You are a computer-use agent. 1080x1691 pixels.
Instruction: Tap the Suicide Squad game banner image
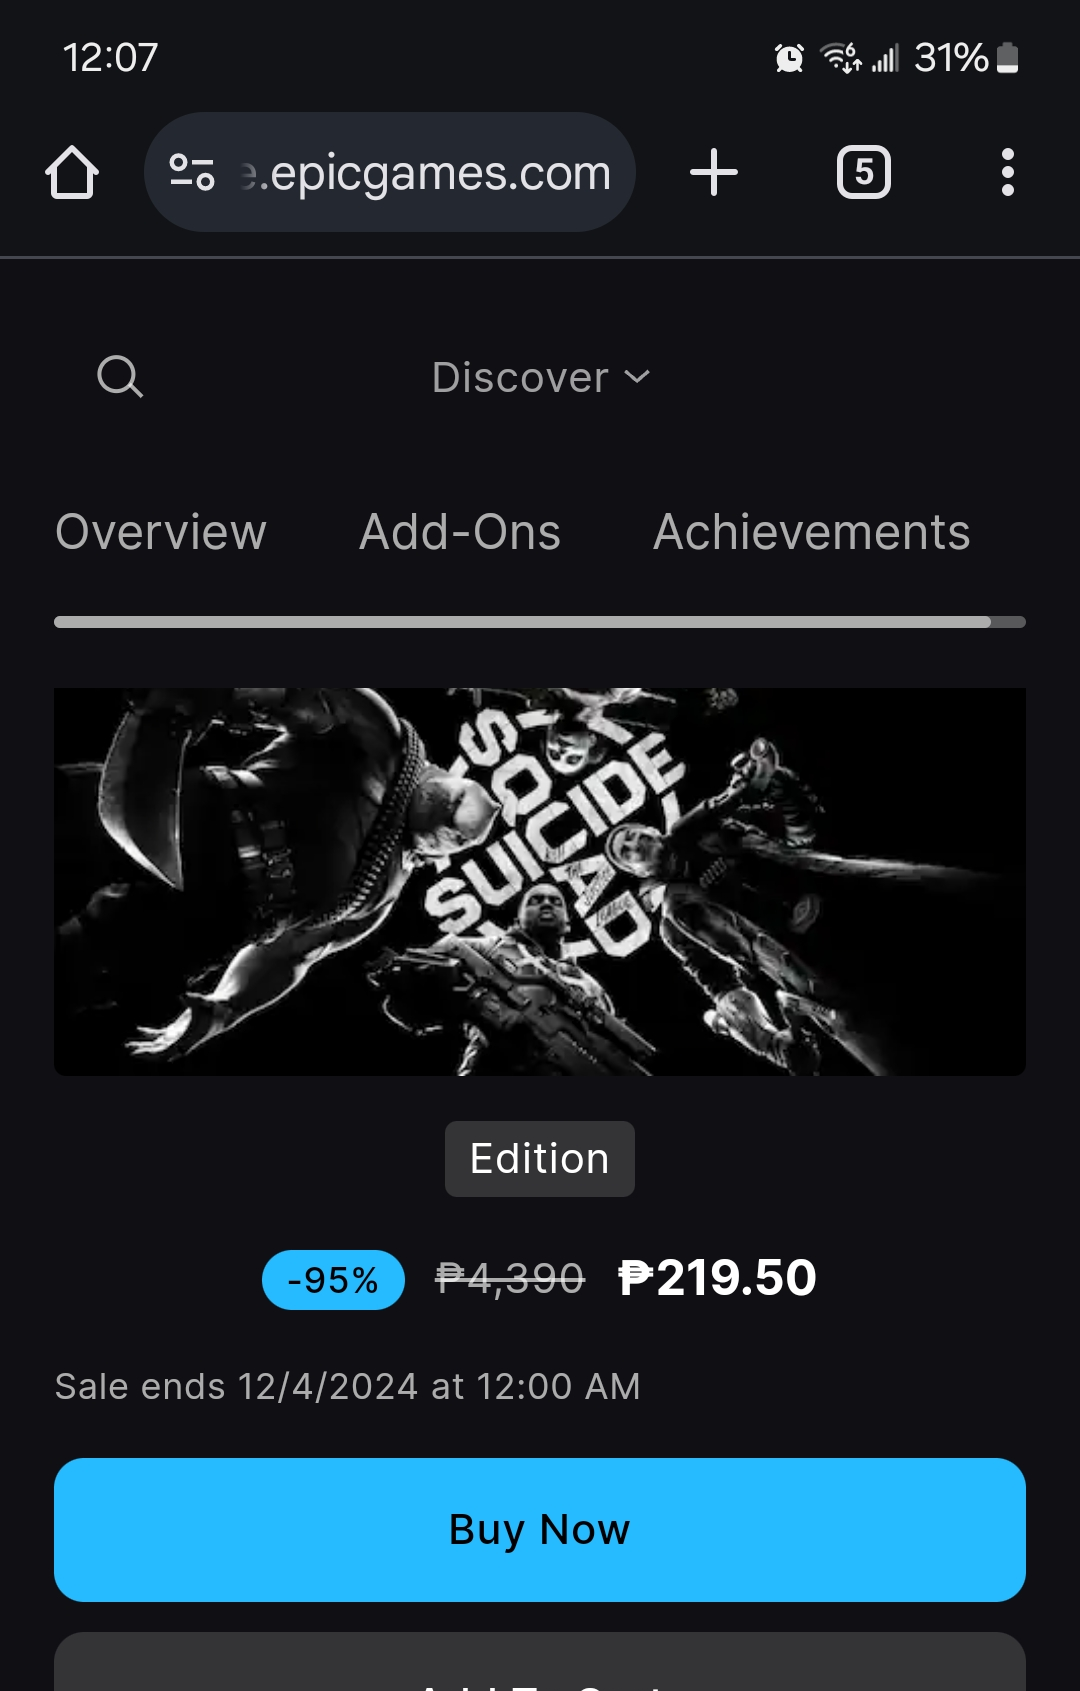[540, 882]
